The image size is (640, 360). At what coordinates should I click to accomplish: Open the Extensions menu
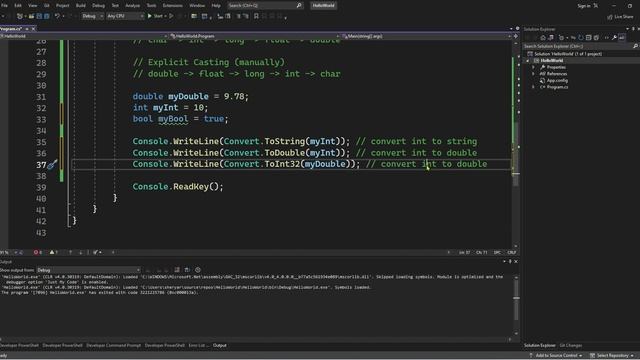click(173, 5)
